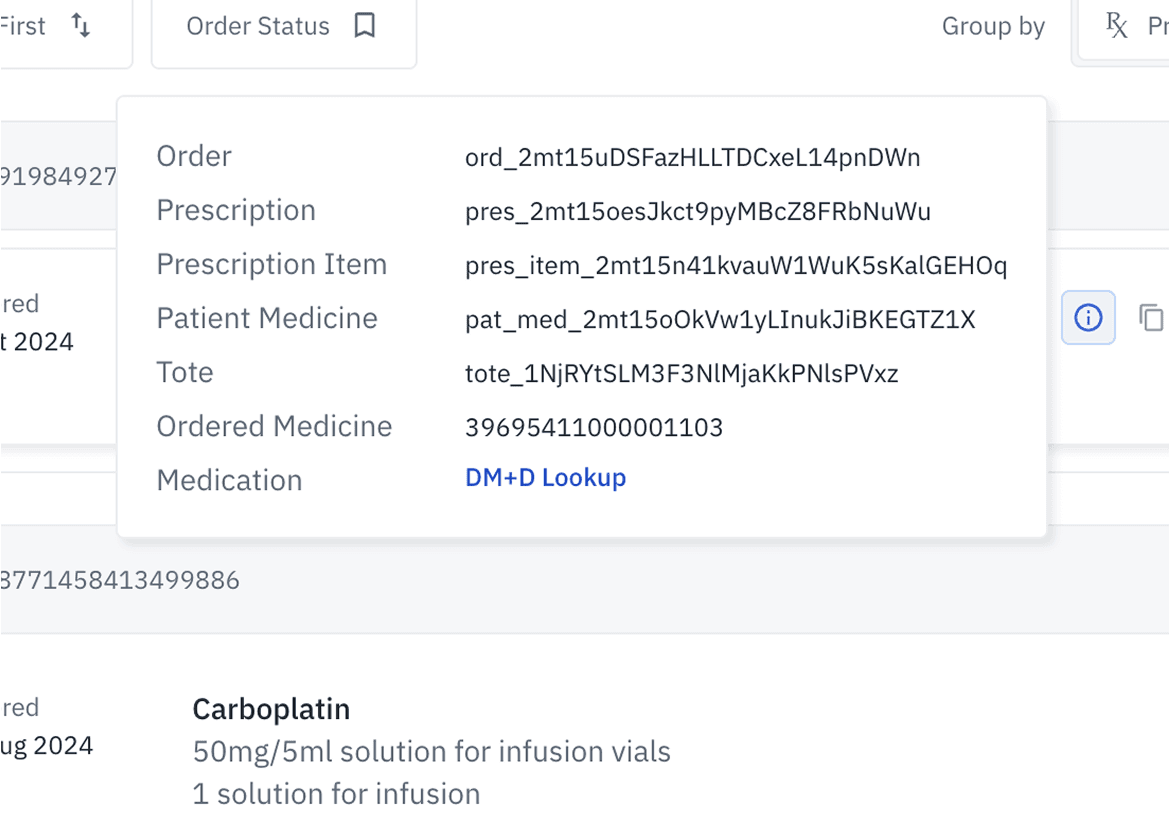The height and width of the screenshot is (834, 1169).
Task: Open the DM+D Lookup link
Action: pos(546,477)
